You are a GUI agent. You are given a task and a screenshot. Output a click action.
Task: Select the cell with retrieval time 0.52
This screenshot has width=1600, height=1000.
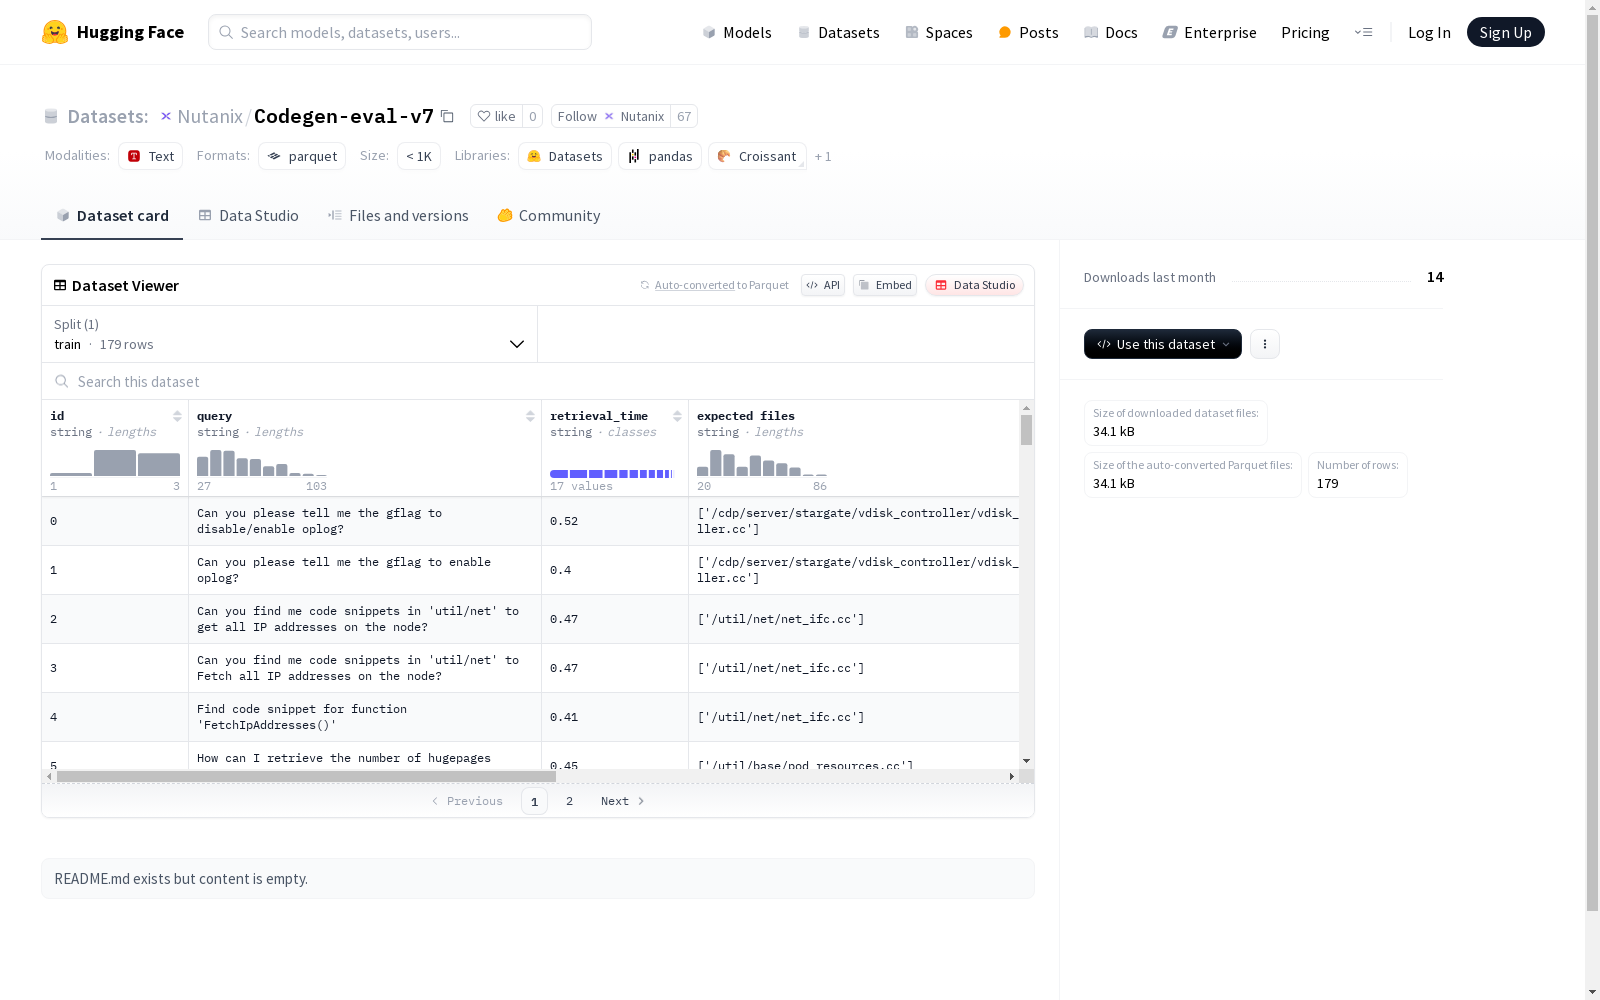coord(615,521)
